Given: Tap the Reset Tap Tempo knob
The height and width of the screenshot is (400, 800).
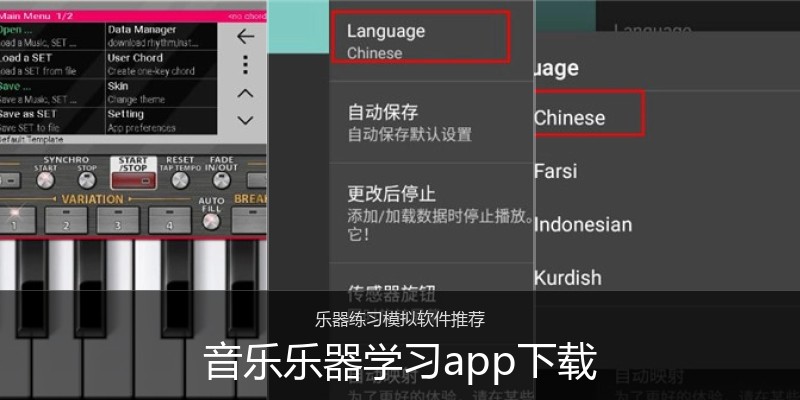Looking at the screenshot, I should pyautogui.click(x=180, y=180).
